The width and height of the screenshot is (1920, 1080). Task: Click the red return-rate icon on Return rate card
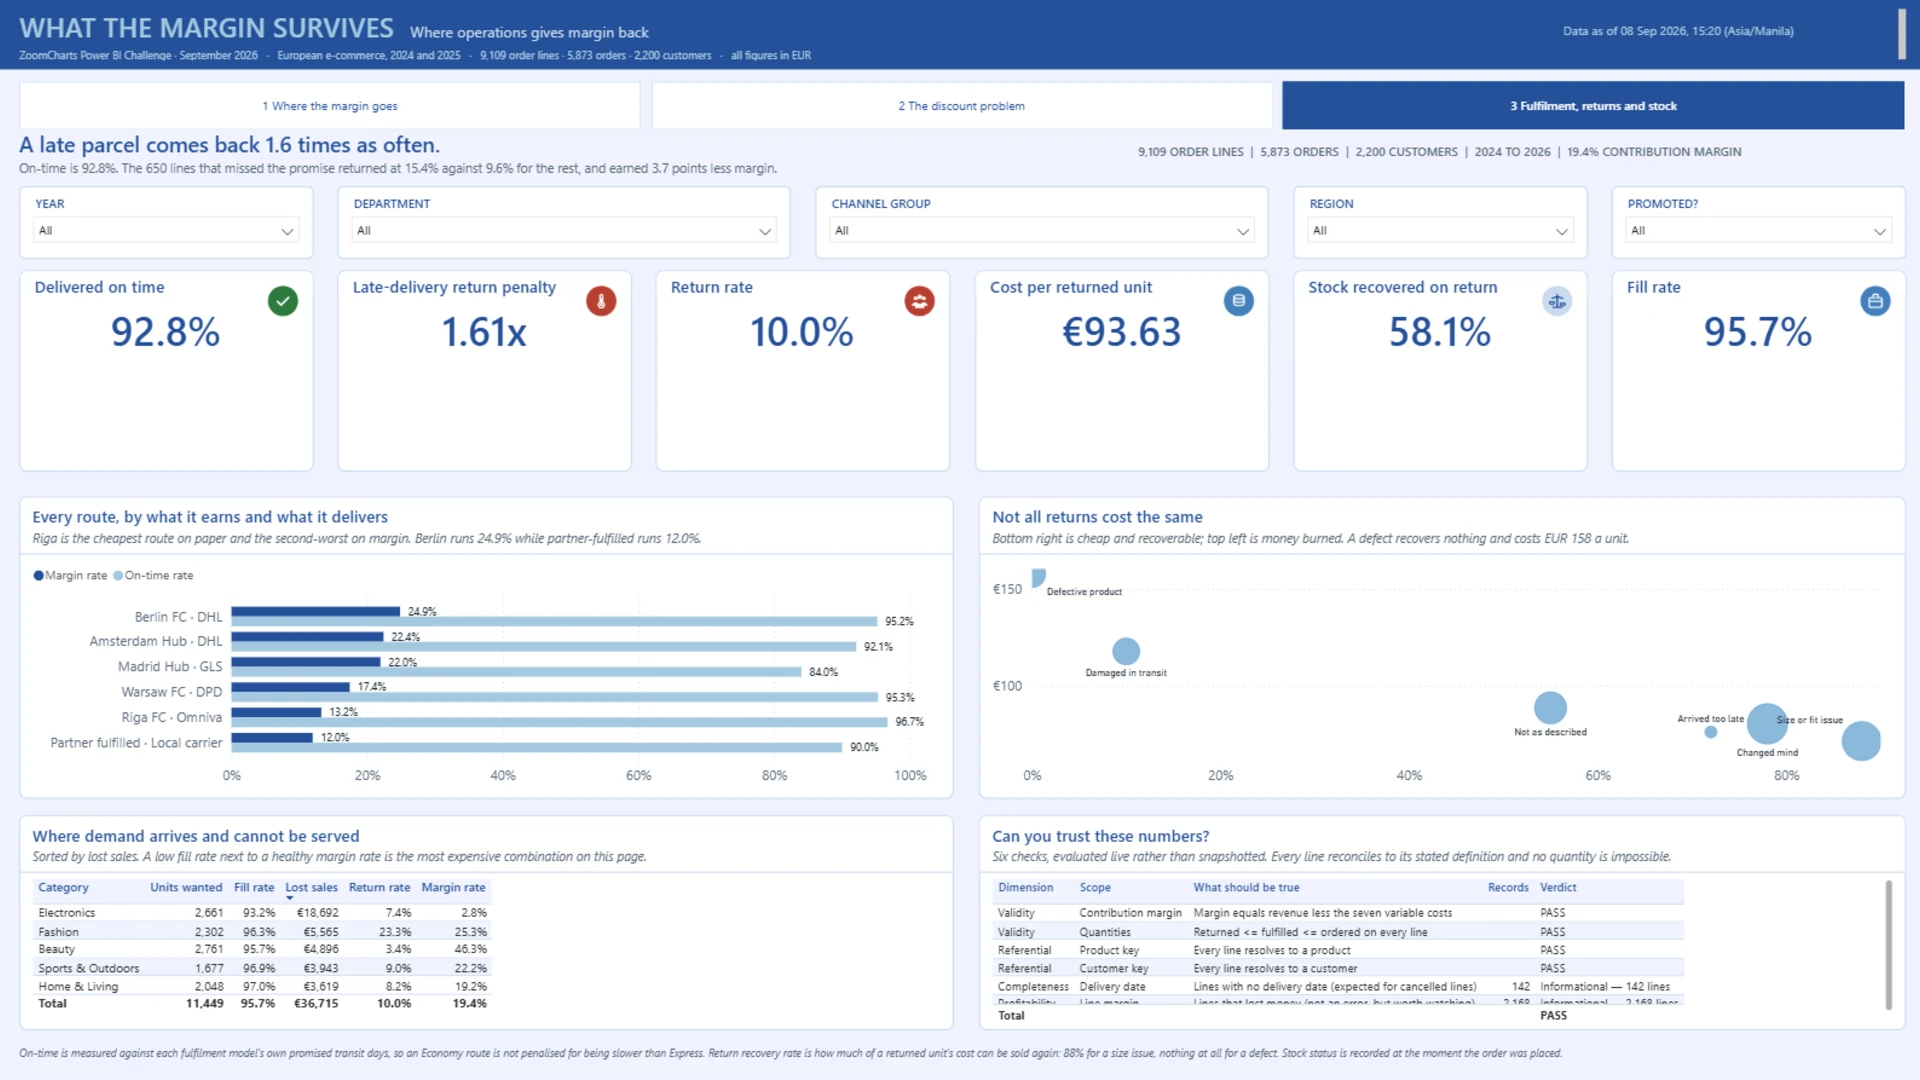pyautogui.click(x=919, y=301)
